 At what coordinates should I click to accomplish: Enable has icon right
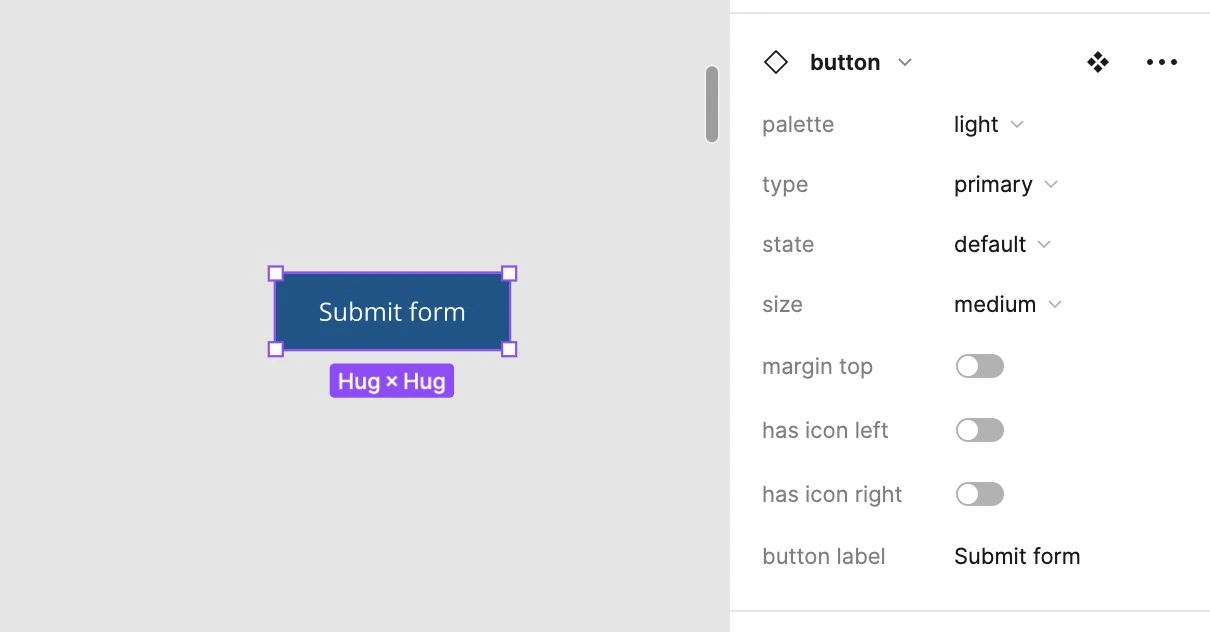pos(979,494)
